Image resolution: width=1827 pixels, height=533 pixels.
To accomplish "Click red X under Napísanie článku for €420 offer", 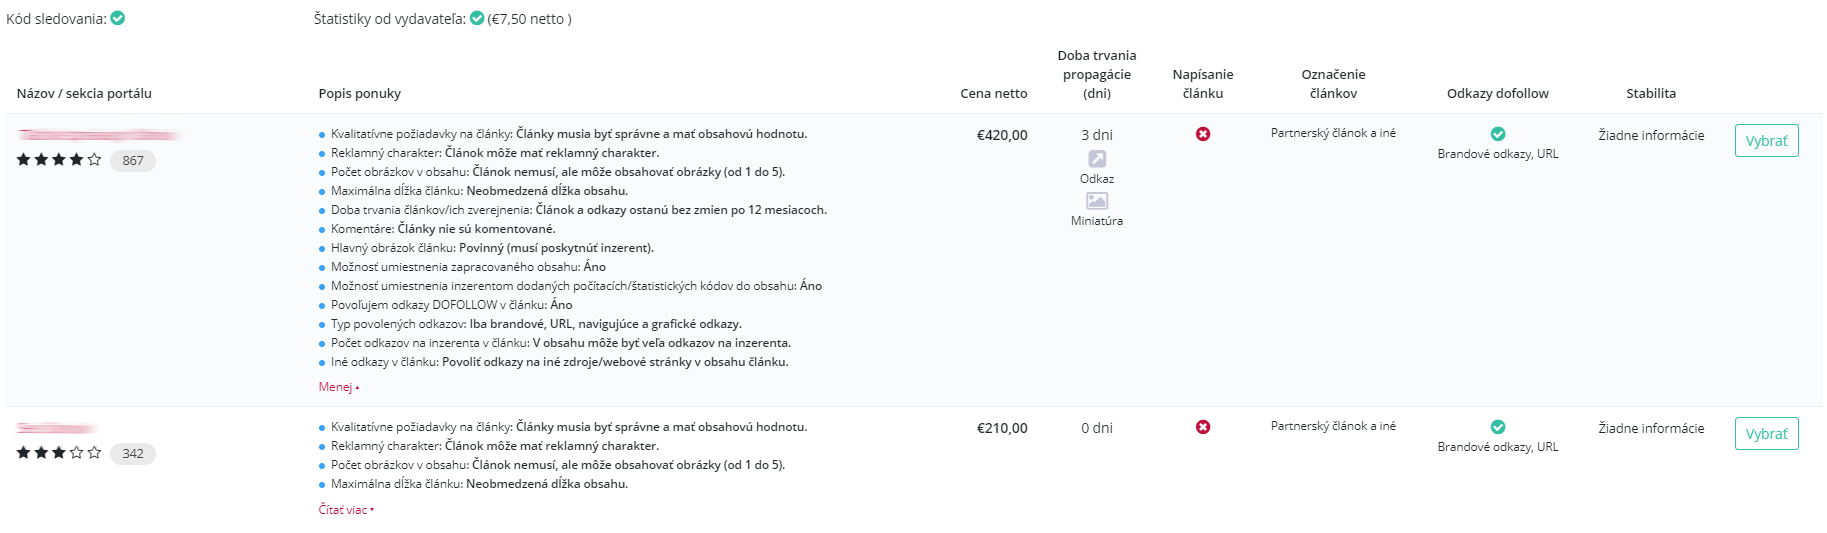I will 1203,134.
